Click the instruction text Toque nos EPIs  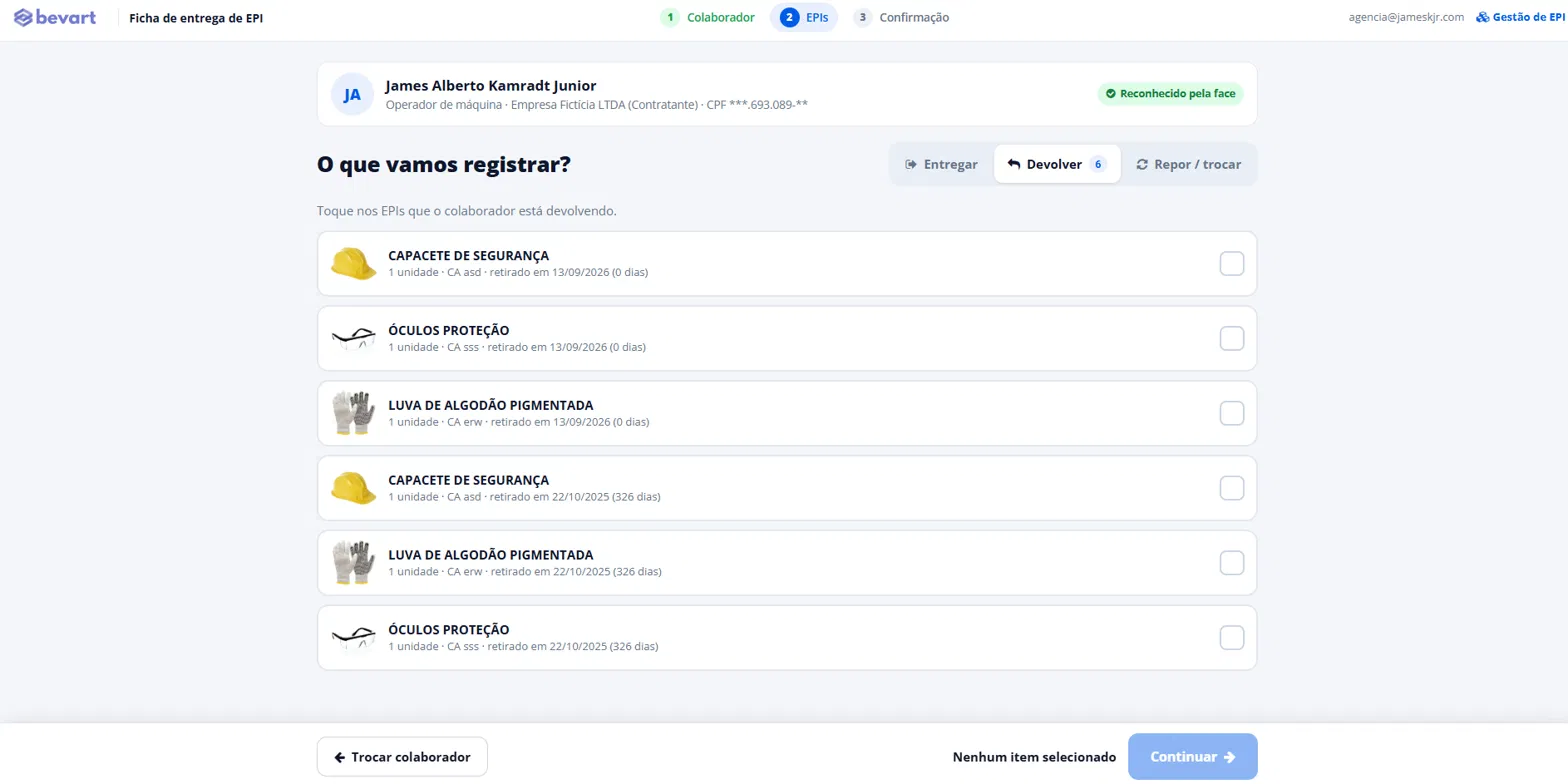click(x=466, y=211)
